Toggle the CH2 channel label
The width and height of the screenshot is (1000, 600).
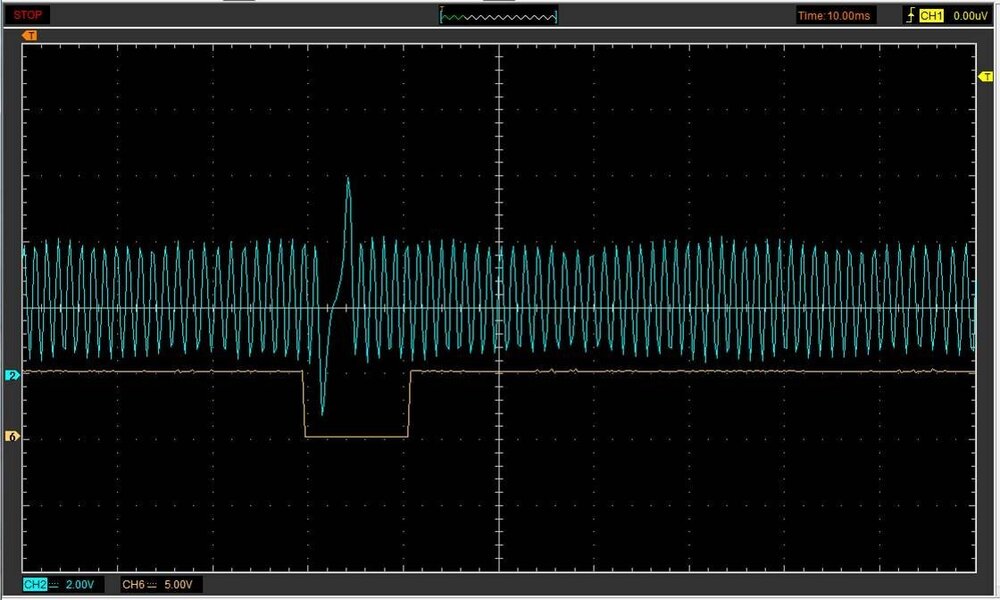coord(35,583)
